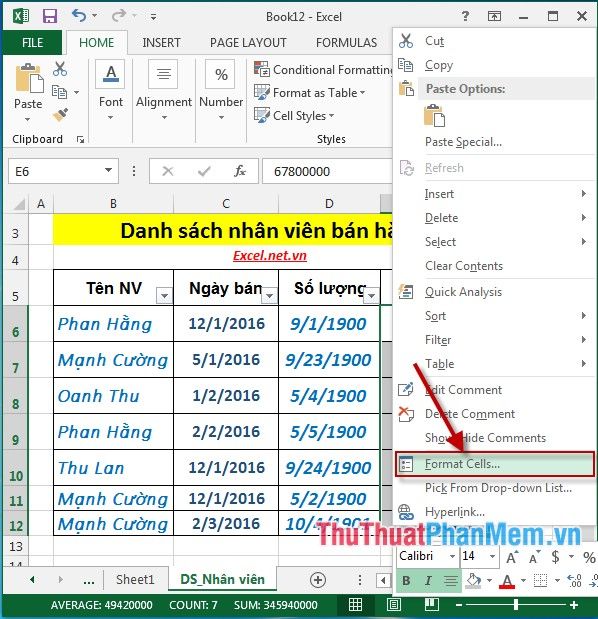Open the Alignment group button
Image resolution: width=598 pixels, height=619 pixels.
163,91
